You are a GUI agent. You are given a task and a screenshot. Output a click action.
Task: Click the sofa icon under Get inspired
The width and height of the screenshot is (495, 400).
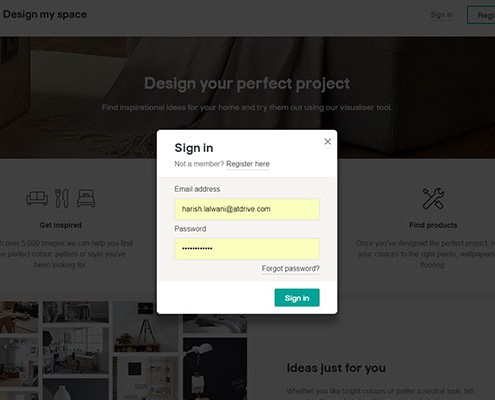click(37, 198)
